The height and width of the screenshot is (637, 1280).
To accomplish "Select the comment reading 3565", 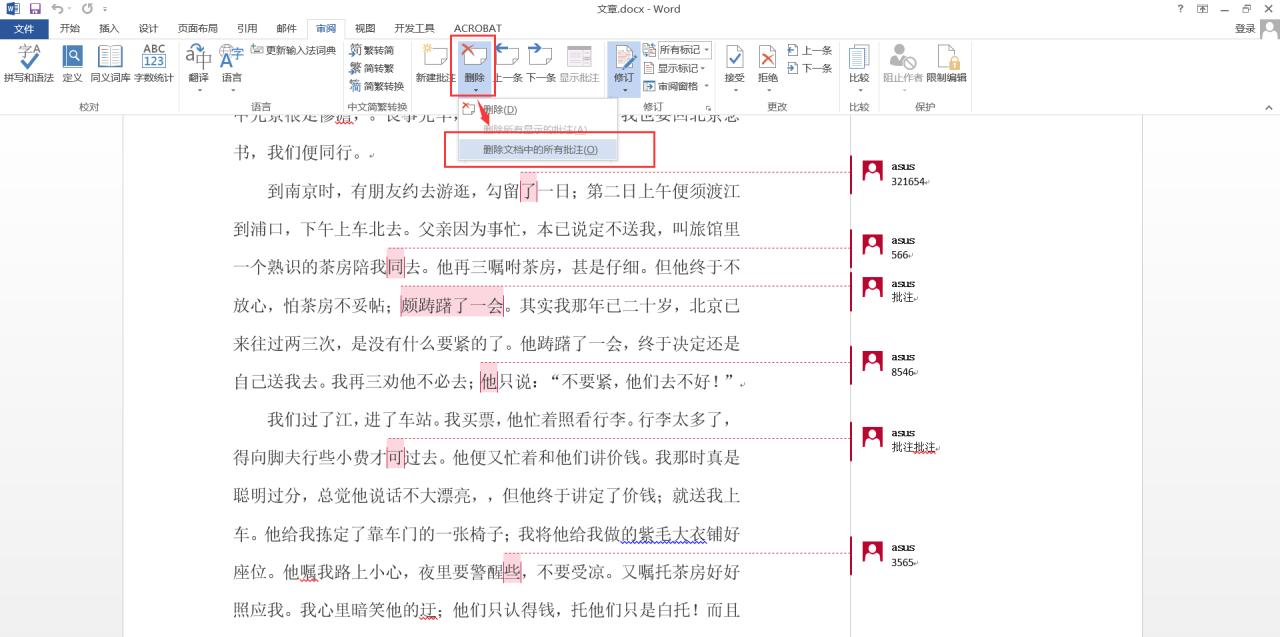I will 903,562.
